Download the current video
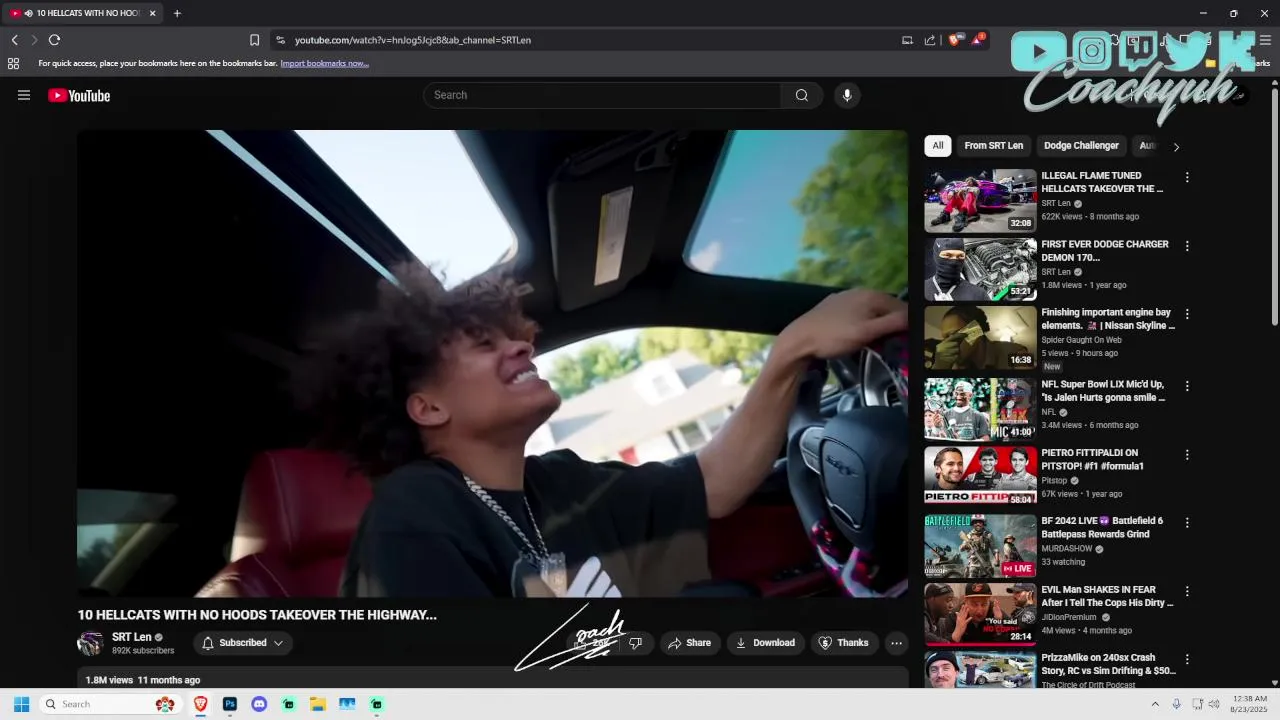Image resolution: width=1280 pixels, height=720 pixels. [x=765, y=643]
